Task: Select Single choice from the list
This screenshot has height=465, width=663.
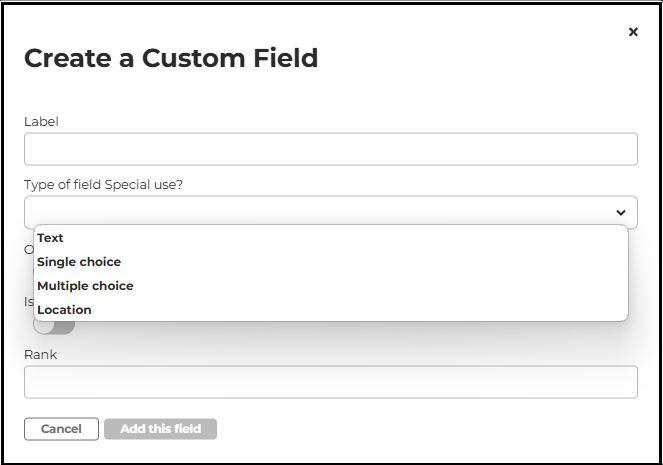Action: [79, 262]
